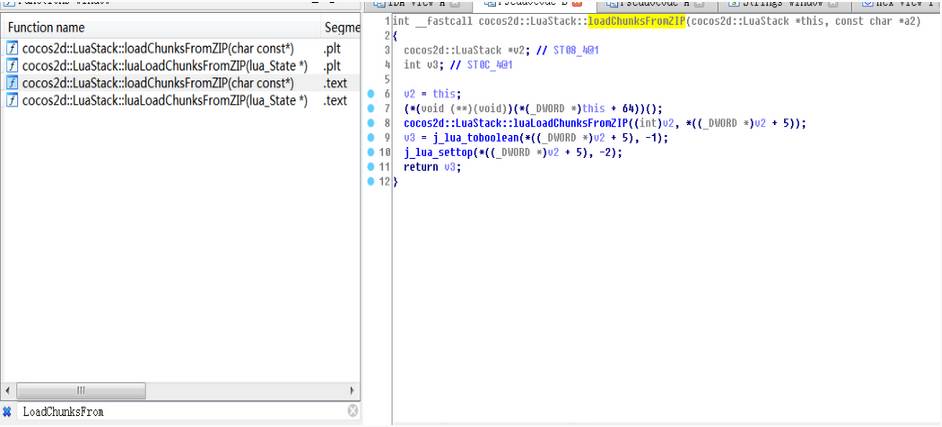The image size is (942, 427).
Task: Click '.text' segment cell of last function row
Action: click(x=335, y=100)
